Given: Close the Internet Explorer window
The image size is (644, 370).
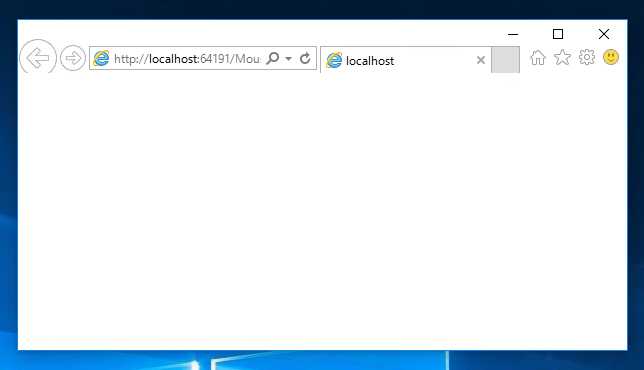Looking at the screenshot, I should click(604, 34).
